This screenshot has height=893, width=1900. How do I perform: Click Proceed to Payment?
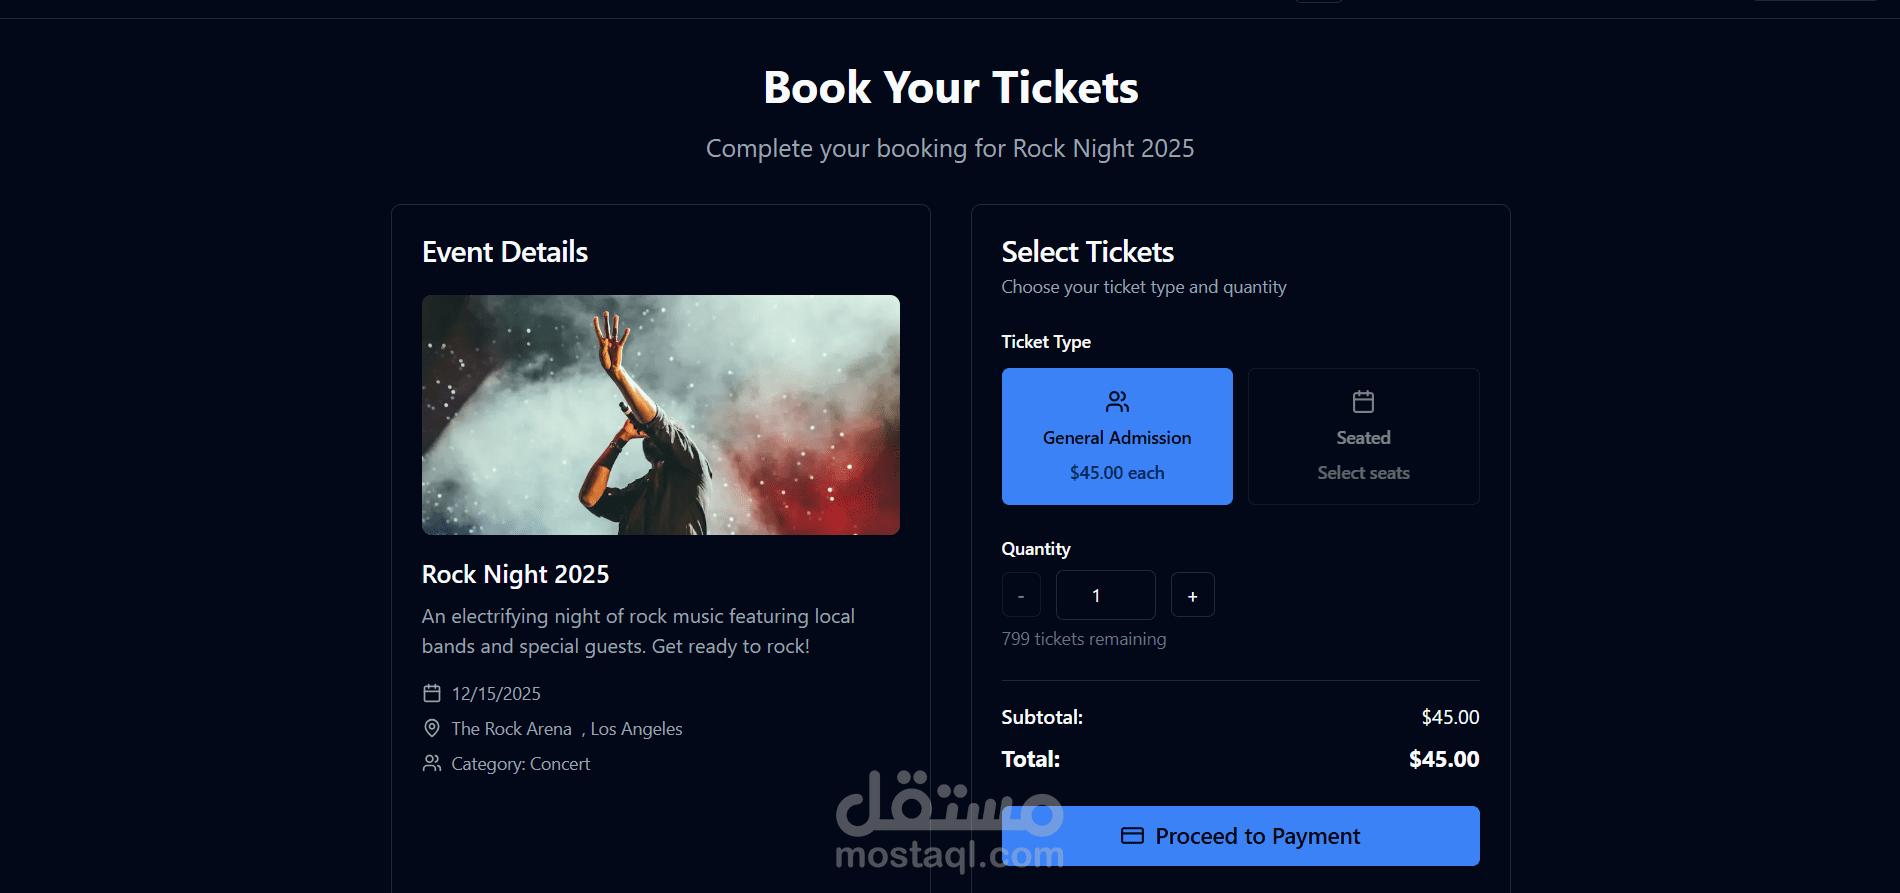click(x=1240, y=835)
